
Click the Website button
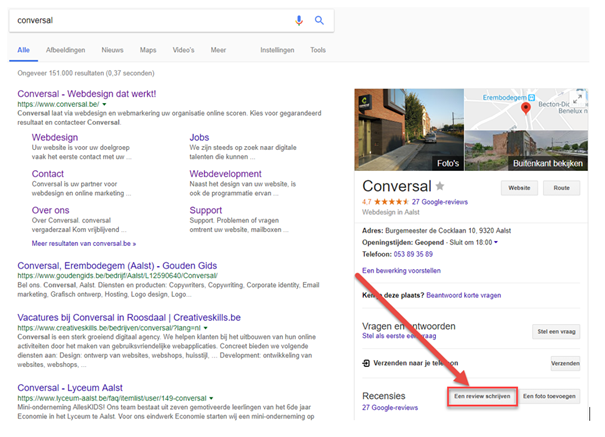pyautogui.click(x=519, y=188)
